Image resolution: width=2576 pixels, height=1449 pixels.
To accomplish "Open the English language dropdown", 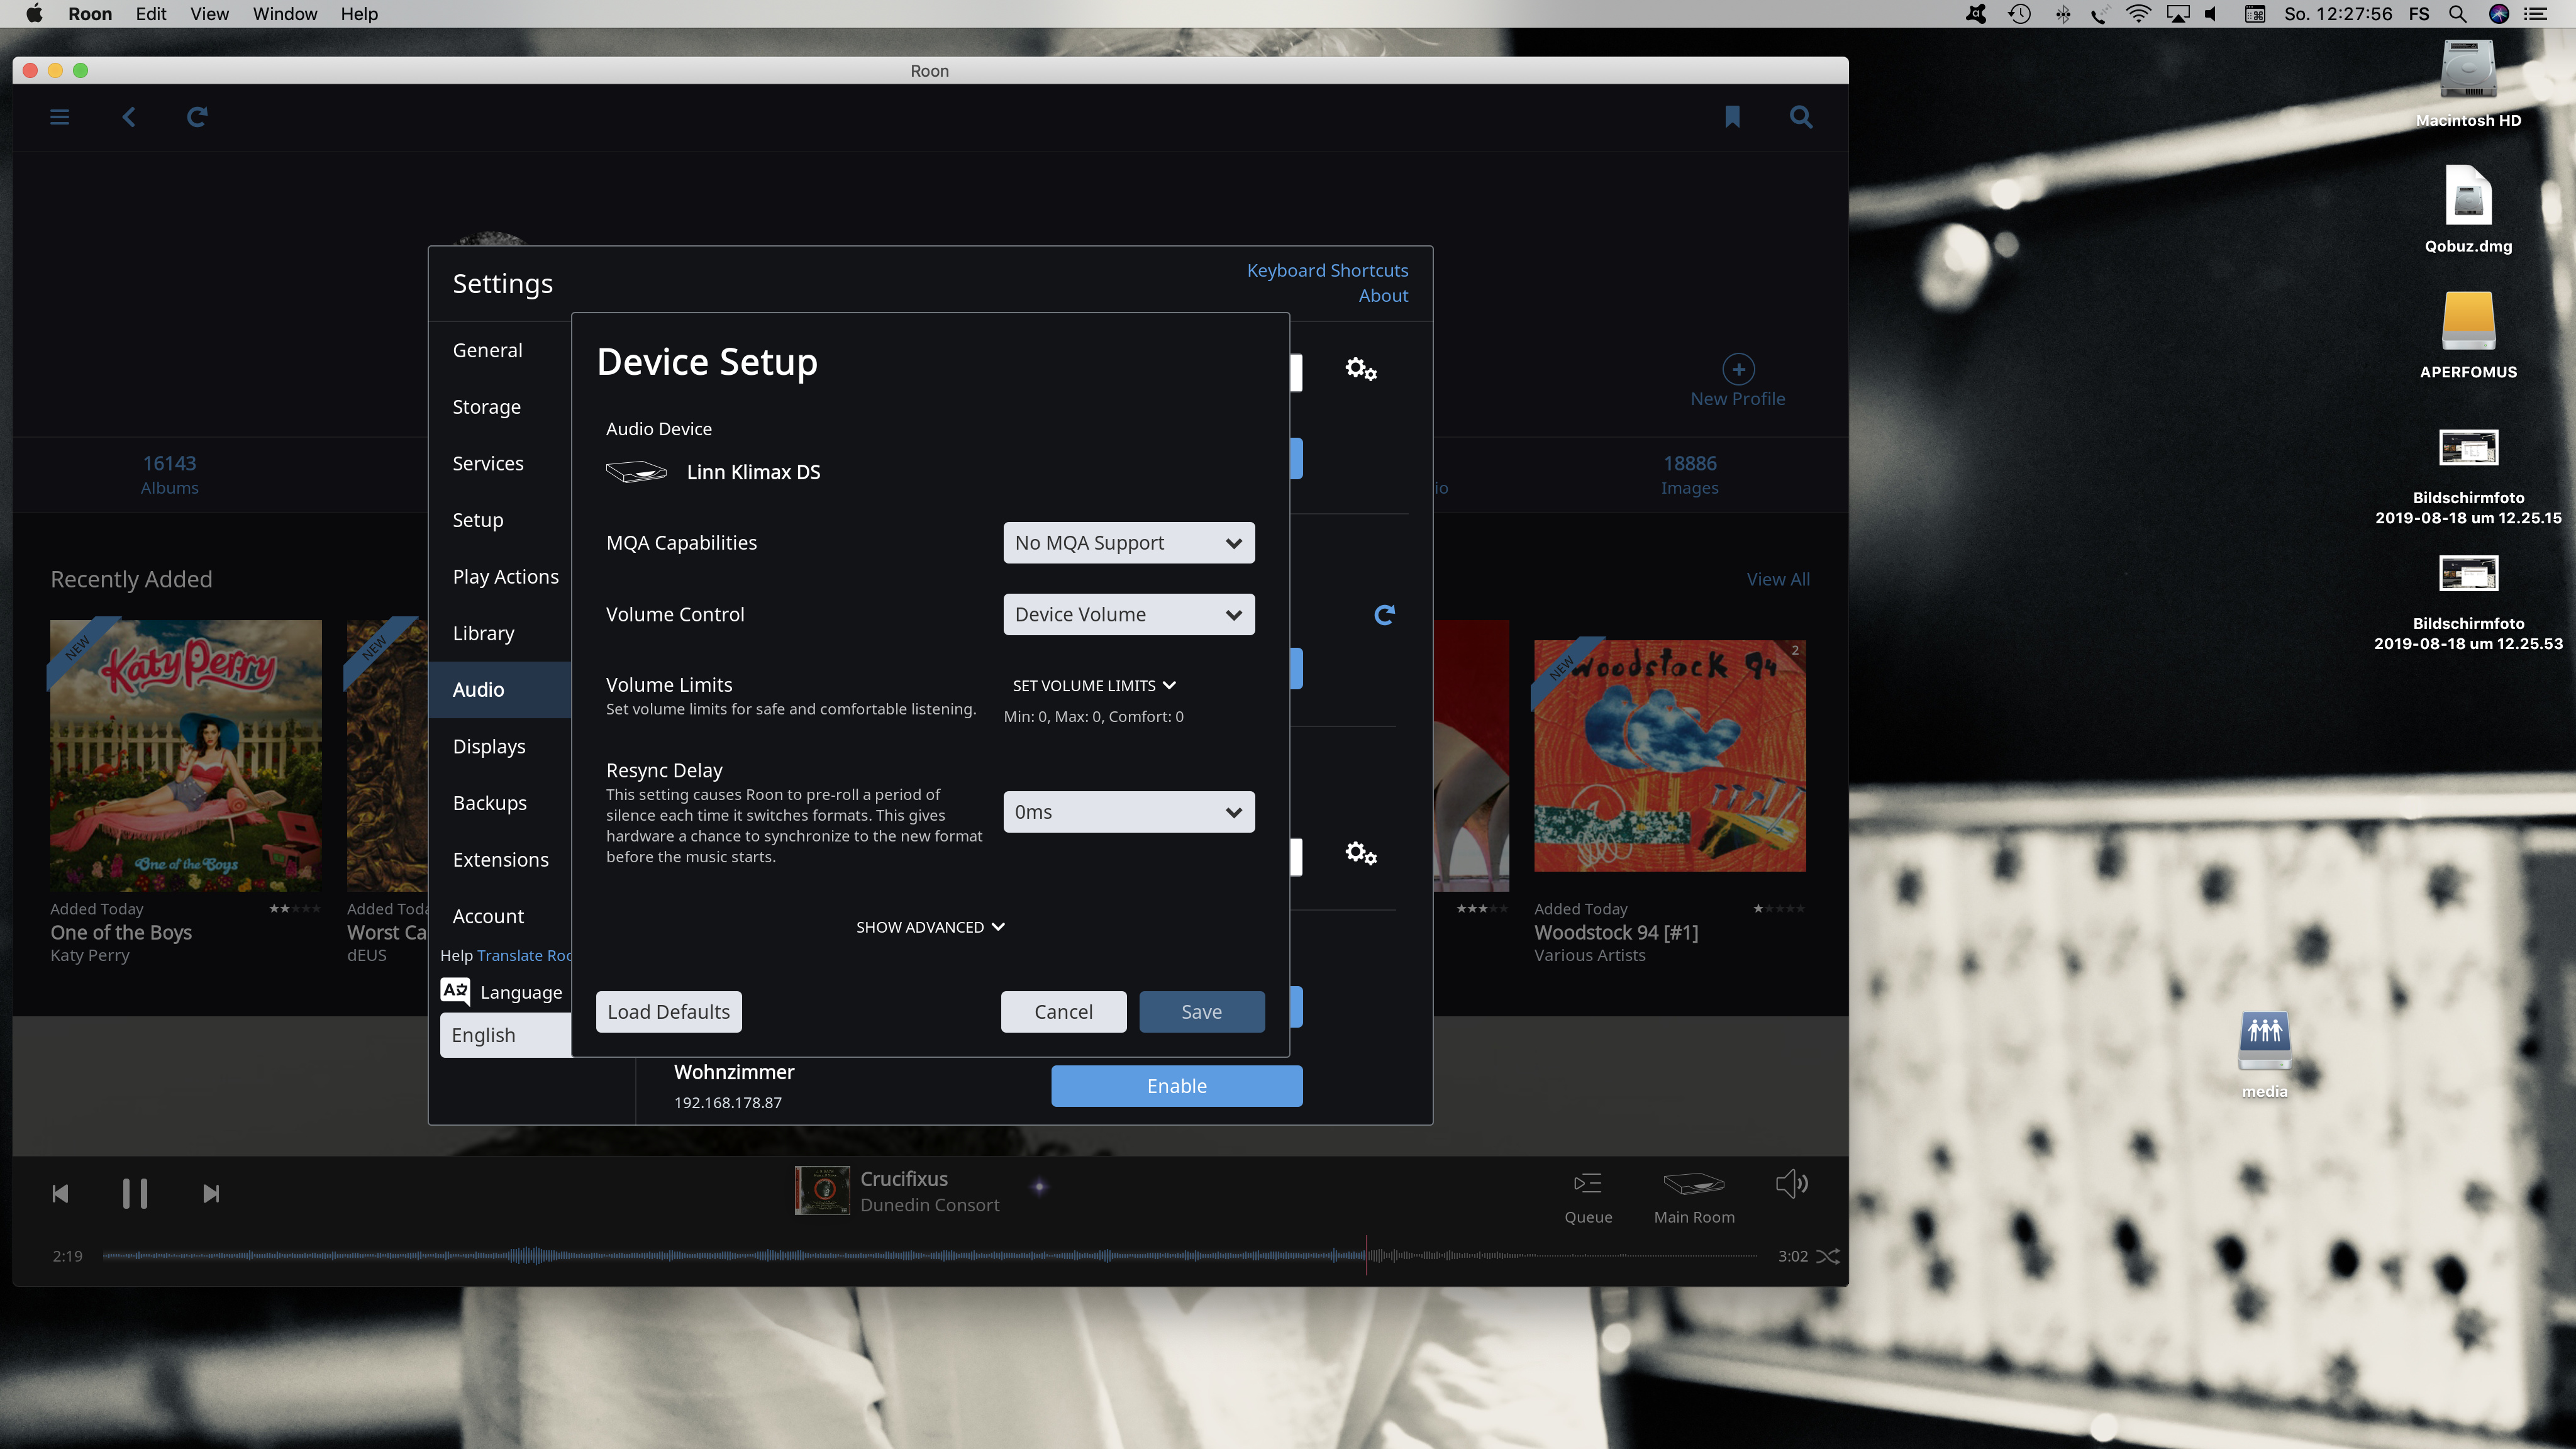I will pyautogui.click(x=506, y=1035).
